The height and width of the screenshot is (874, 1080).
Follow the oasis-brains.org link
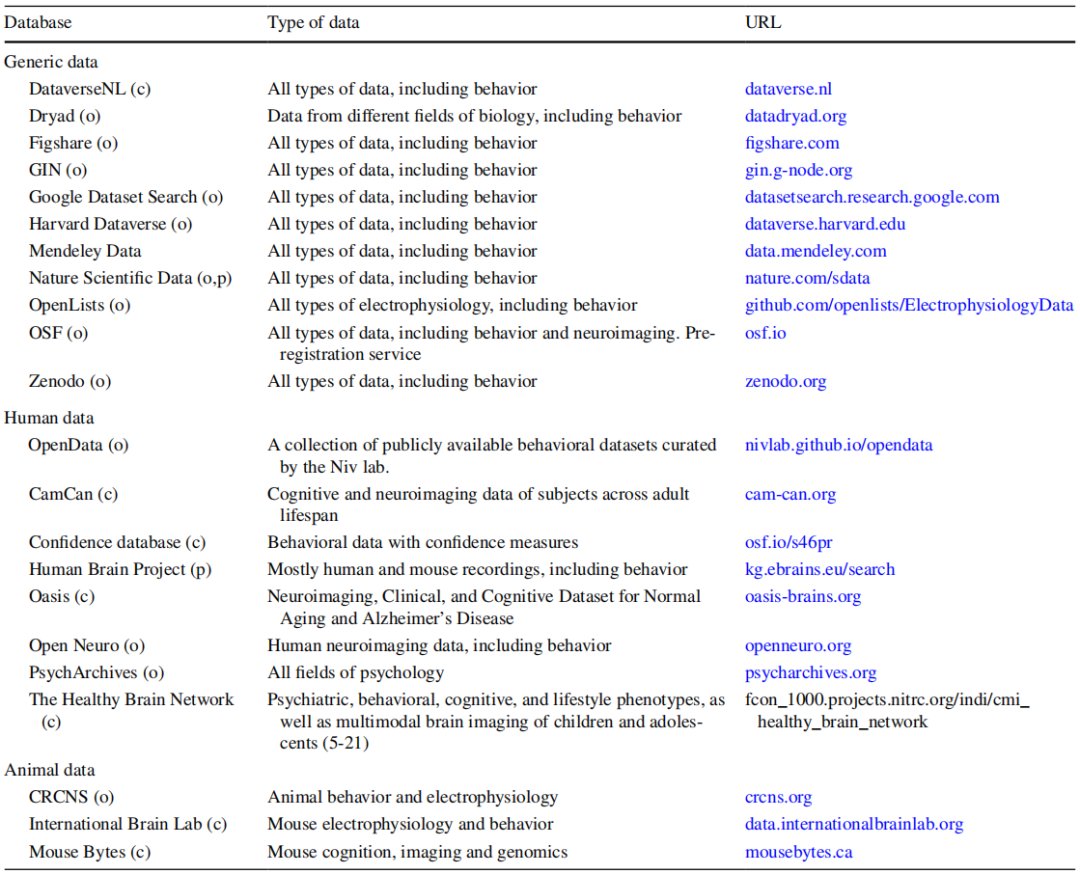coord(802,597)
